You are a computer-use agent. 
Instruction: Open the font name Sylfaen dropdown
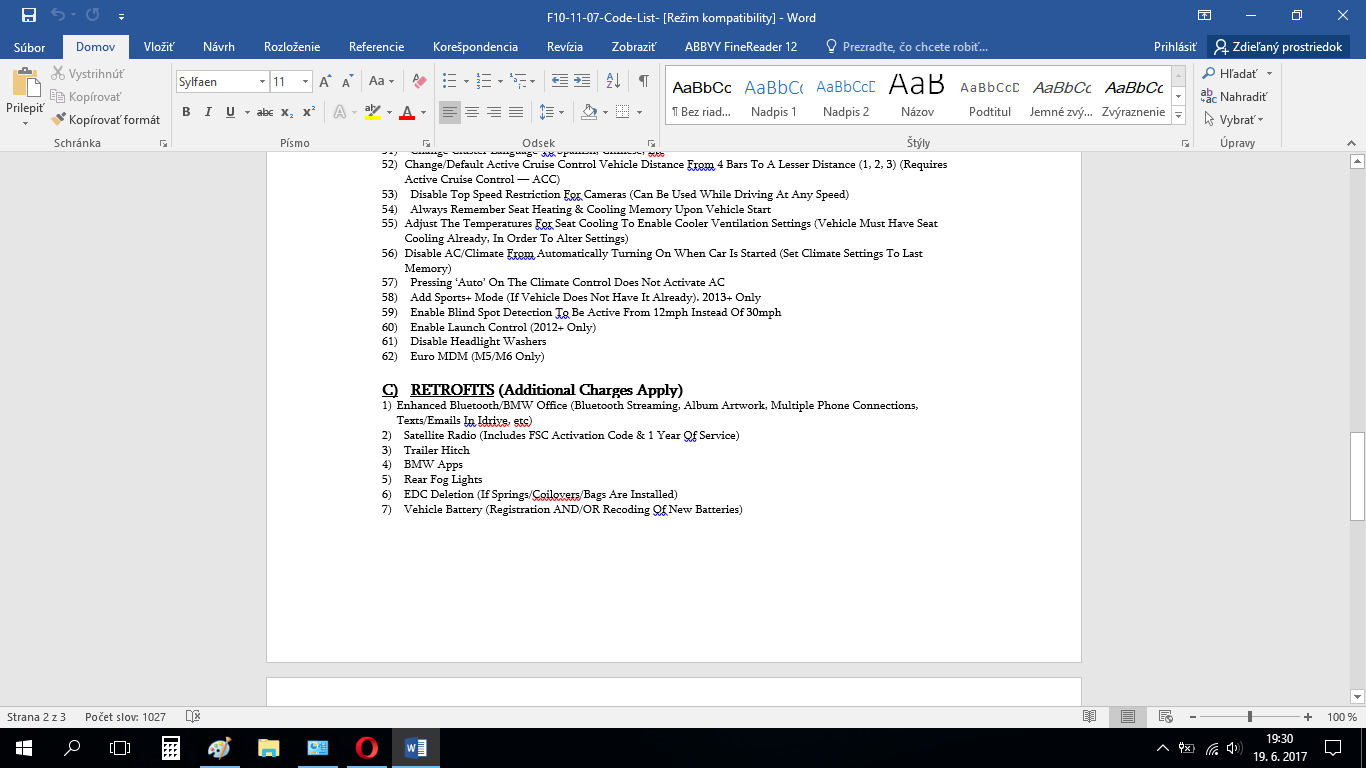[262, 82]
